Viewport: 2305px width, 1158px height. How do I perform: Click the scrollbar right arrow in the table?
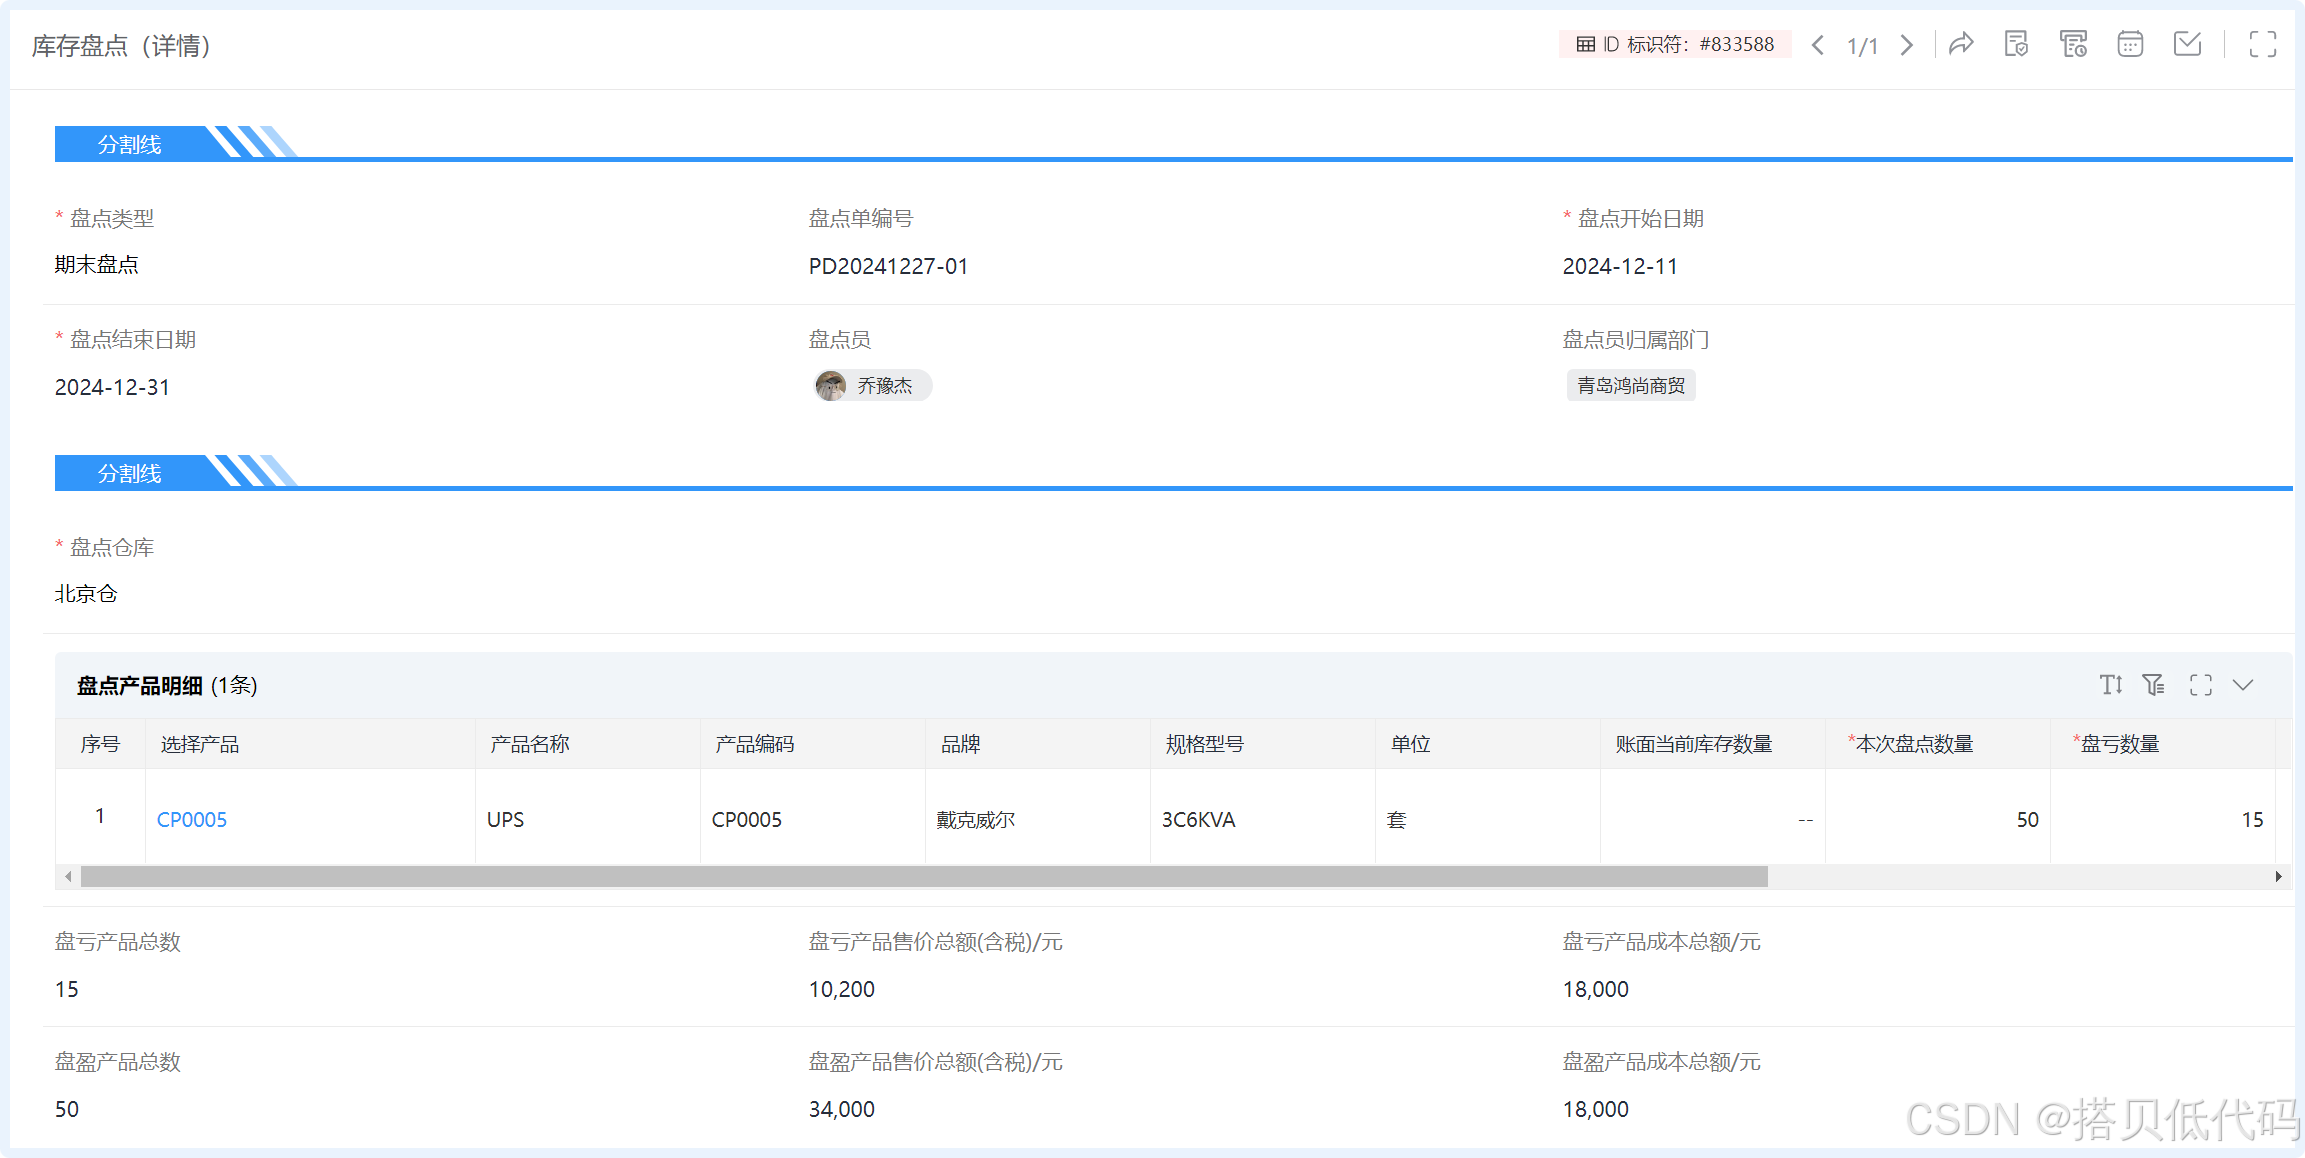2278,877
